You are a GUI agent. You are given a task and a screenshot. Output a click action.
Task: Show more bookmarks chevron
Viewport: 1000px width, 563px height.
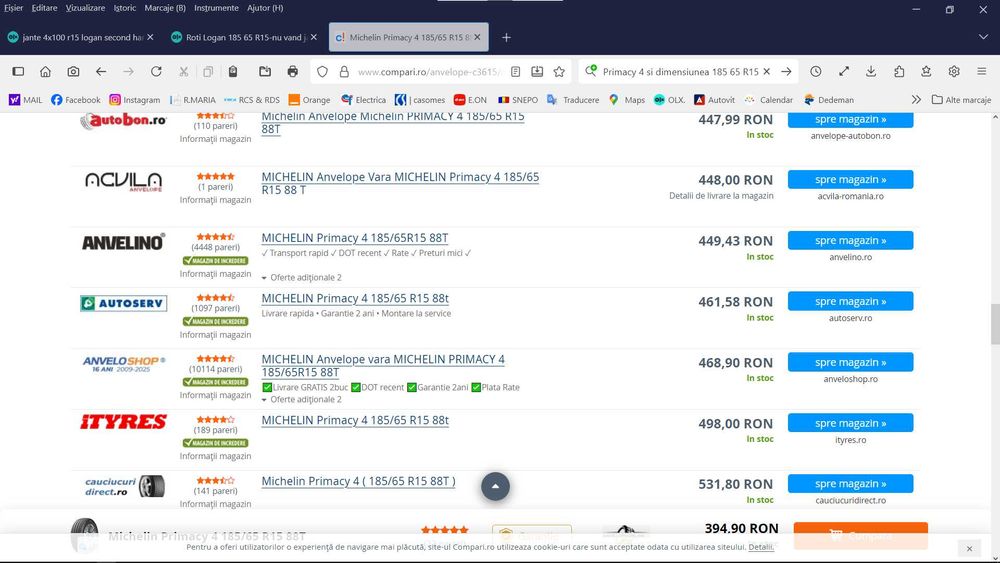coord(916,99)
